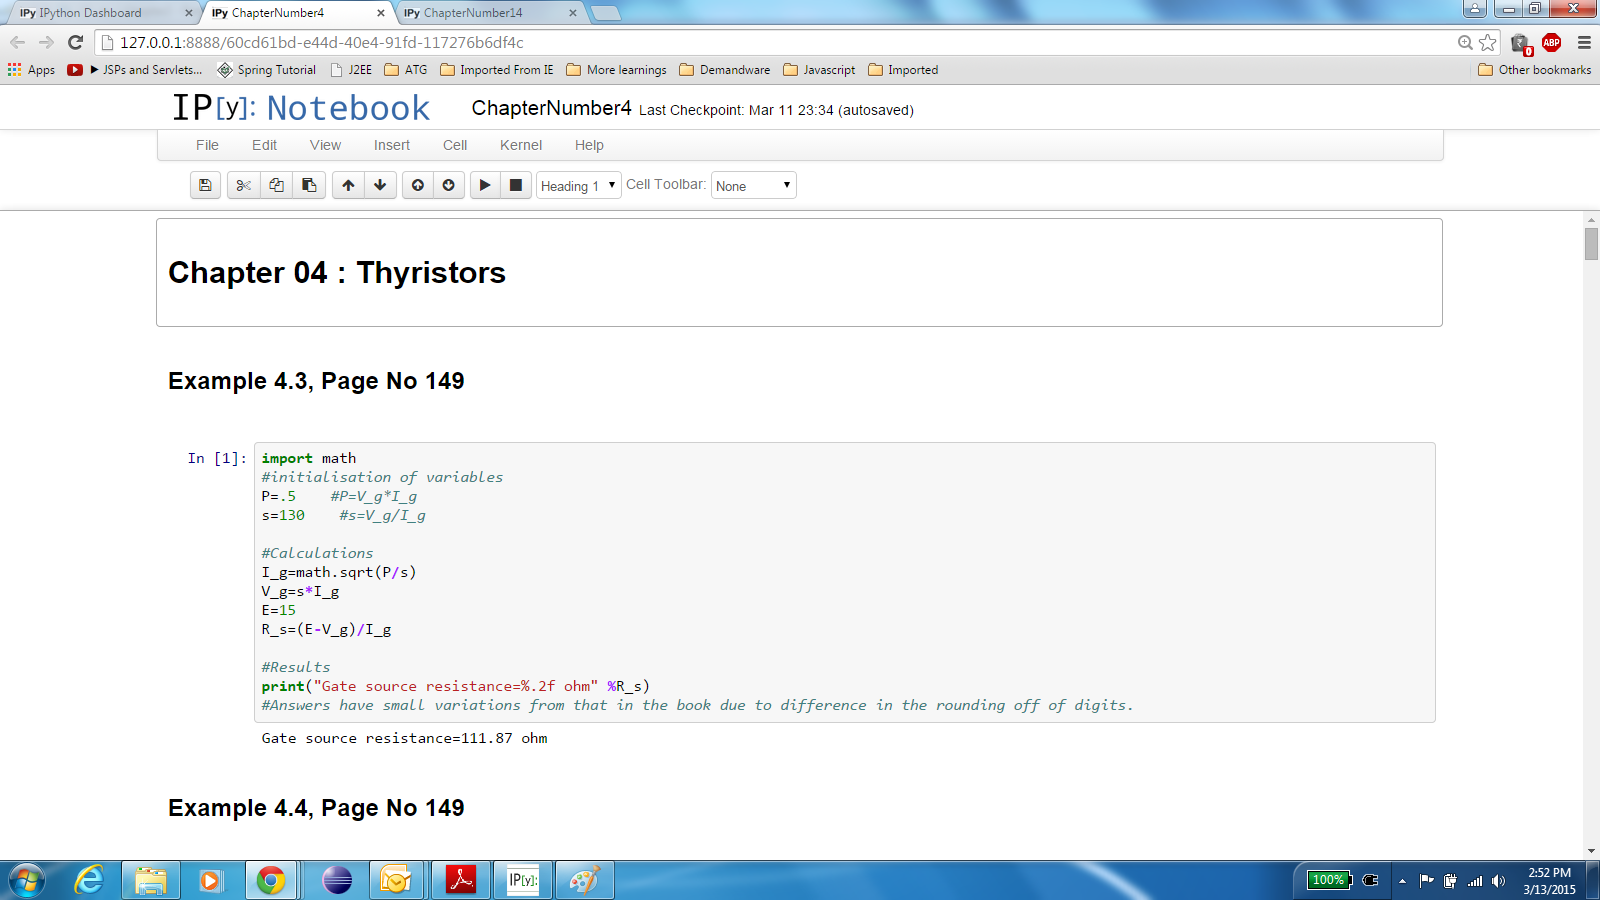Click the ChapterNumber4 notebook title to rename
This screenshot has height=900, width=1600.
(x=551, y=108)
